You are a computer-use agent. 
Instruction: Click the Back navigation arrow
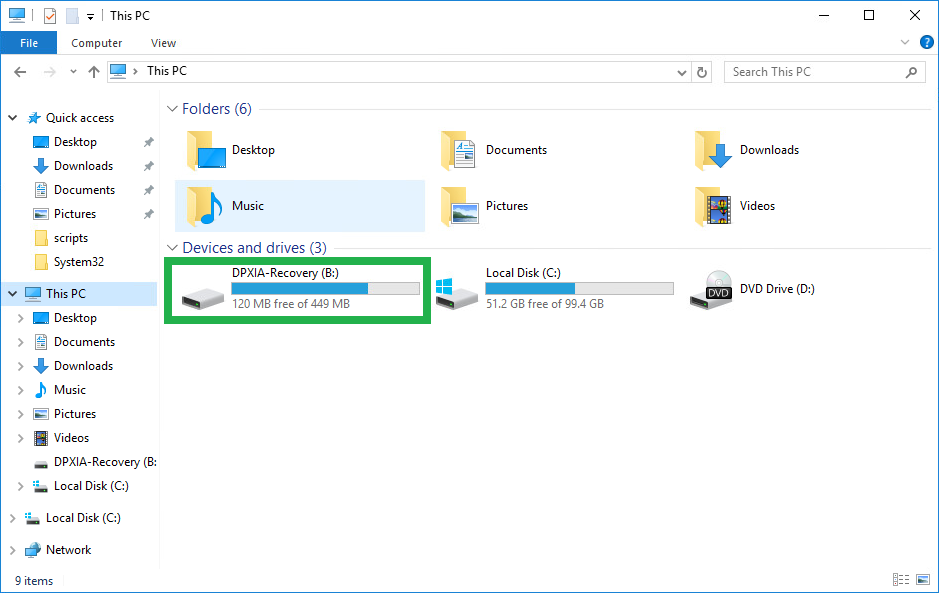click(20, 72)
